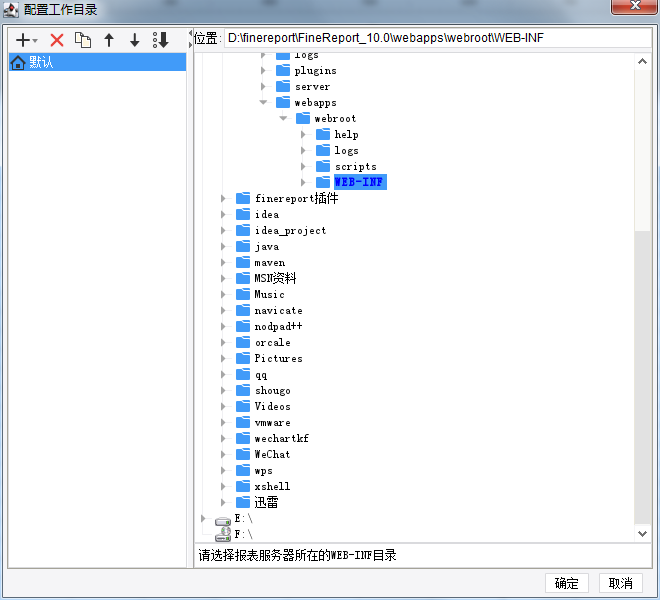Collapse the webroot folder

283,118
